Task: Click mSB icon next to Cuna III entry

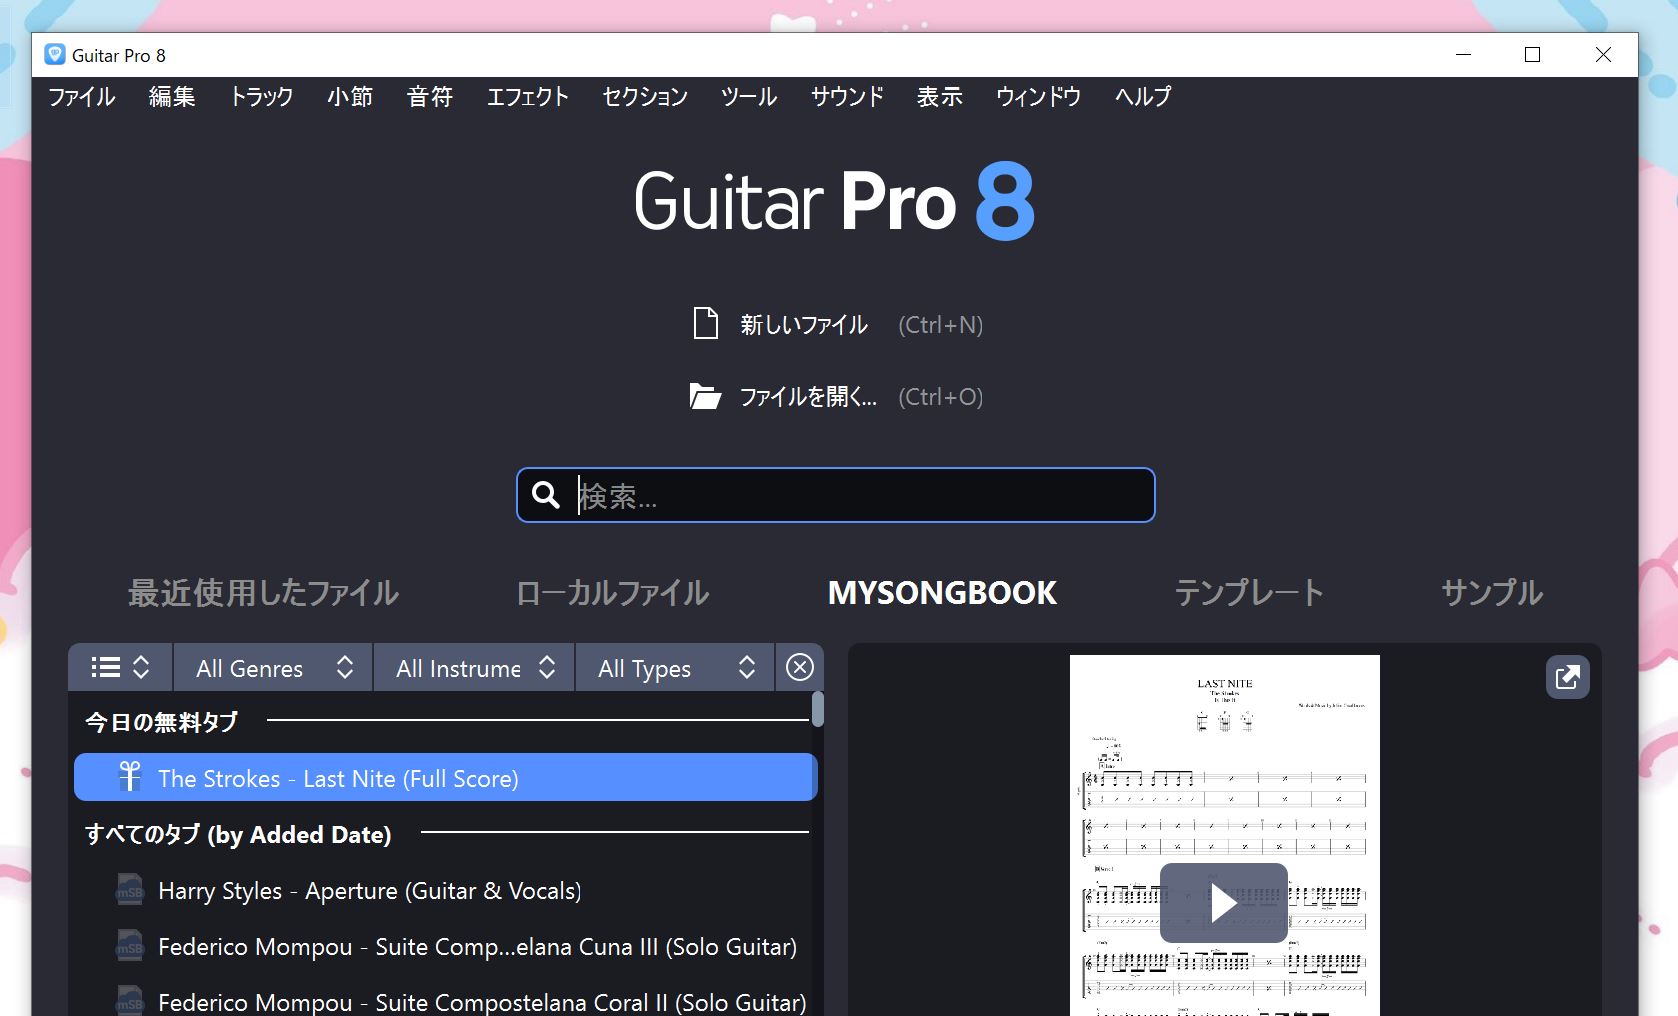Action: (x=130, y=946)
